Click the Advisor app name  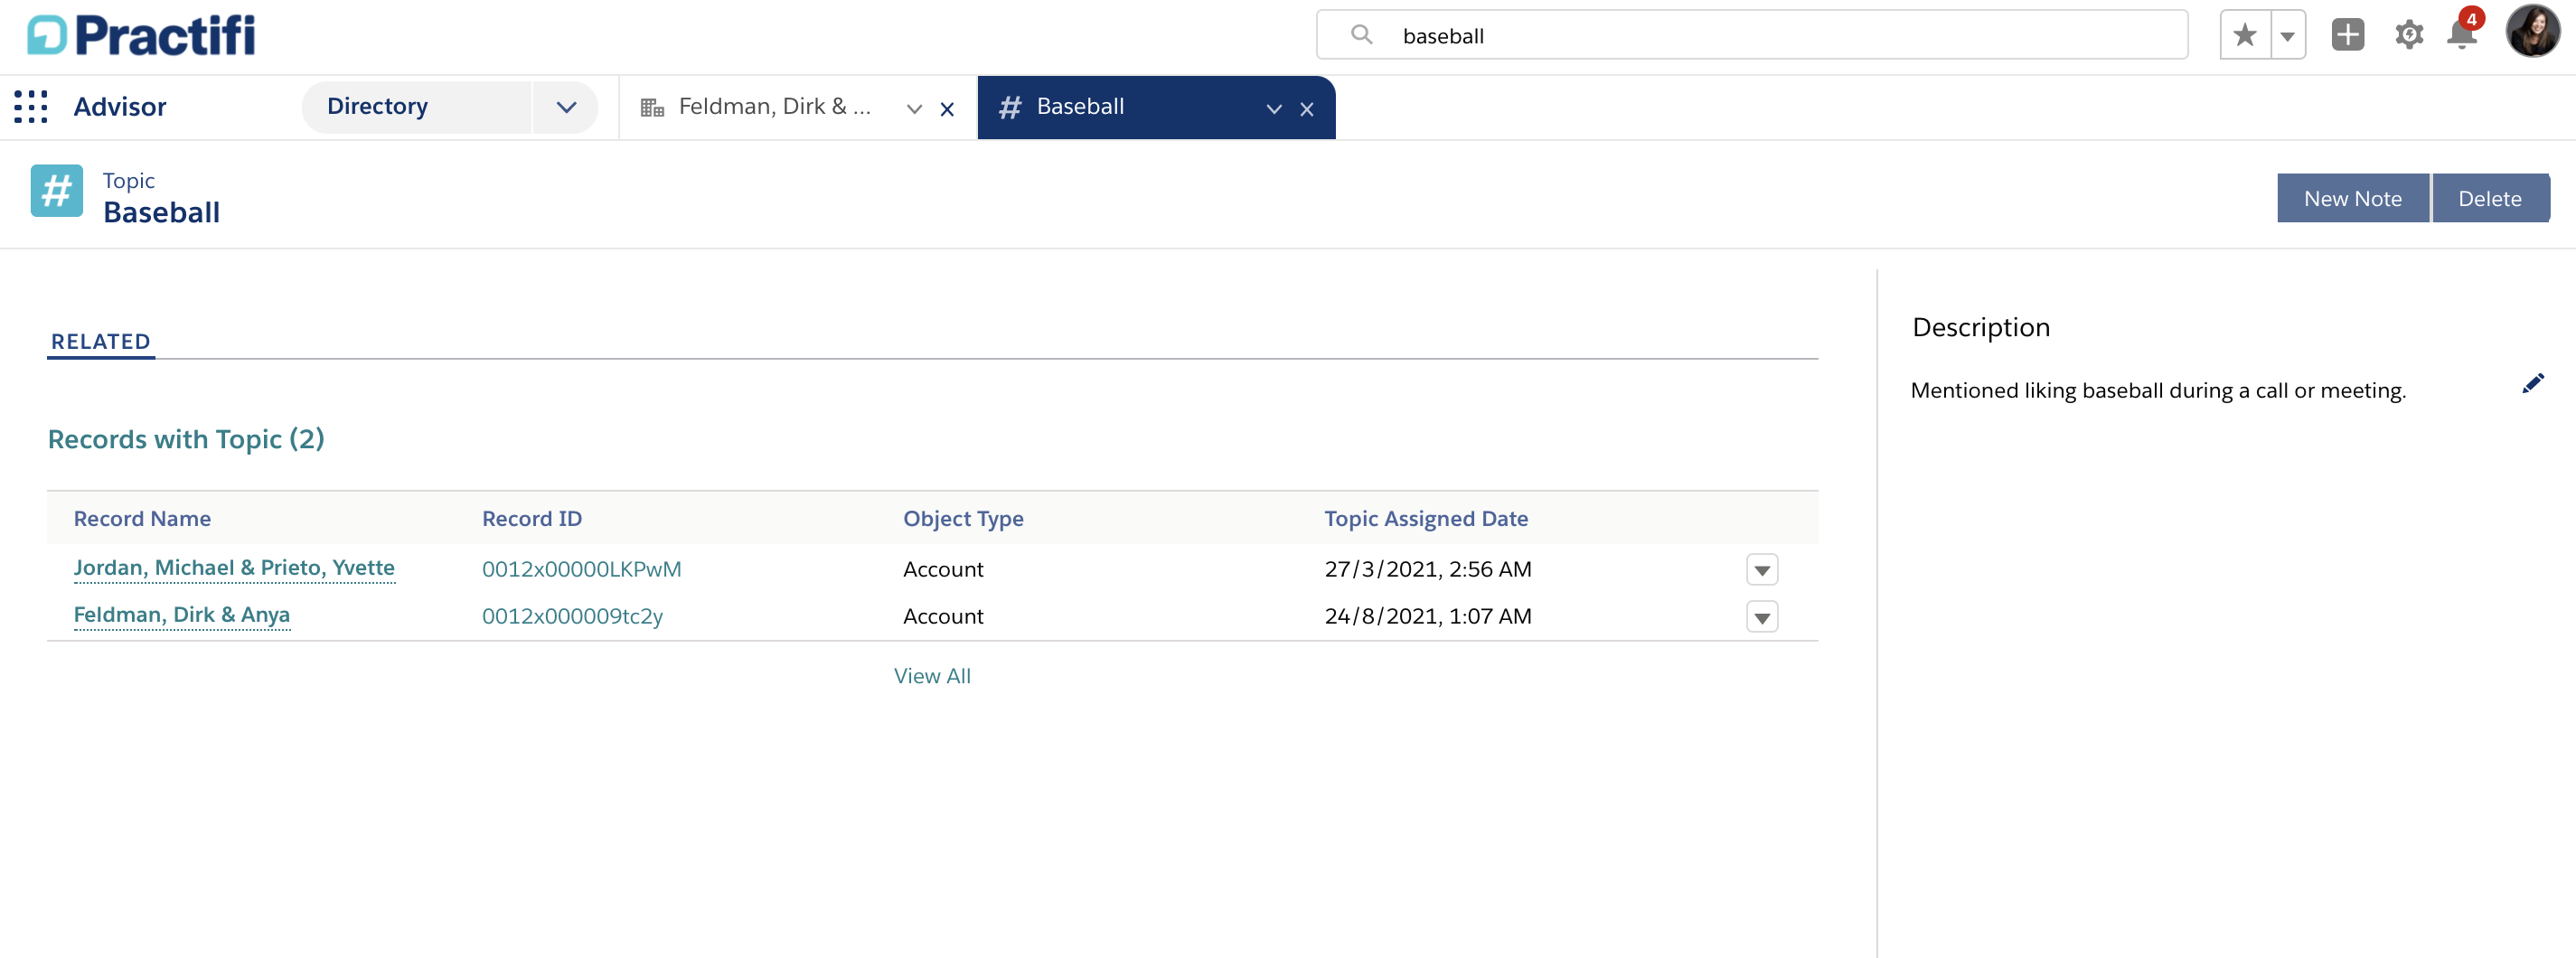(120, 107)
